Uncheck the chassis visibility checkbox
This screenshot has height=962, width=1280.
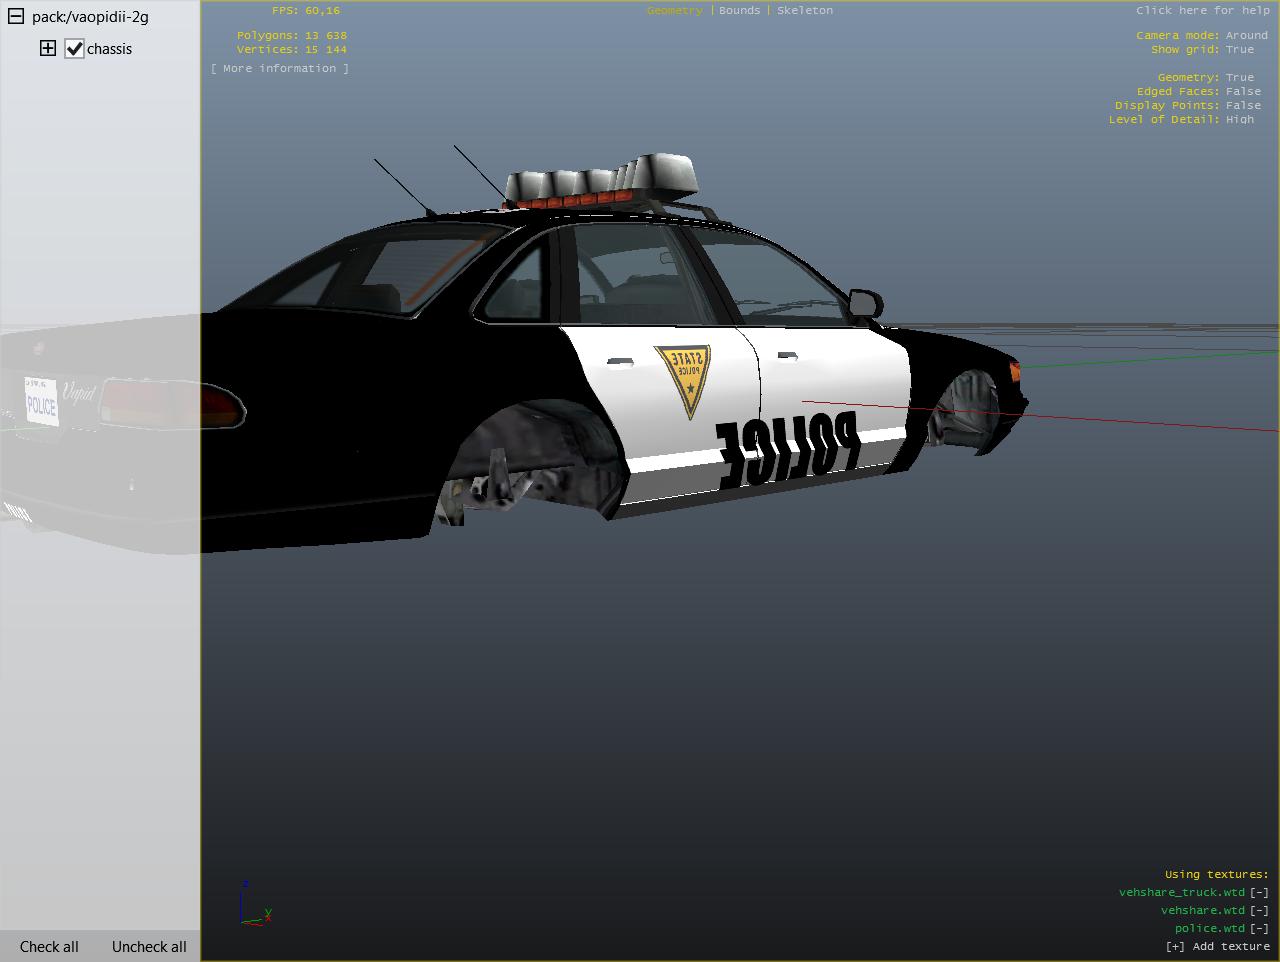74,49
